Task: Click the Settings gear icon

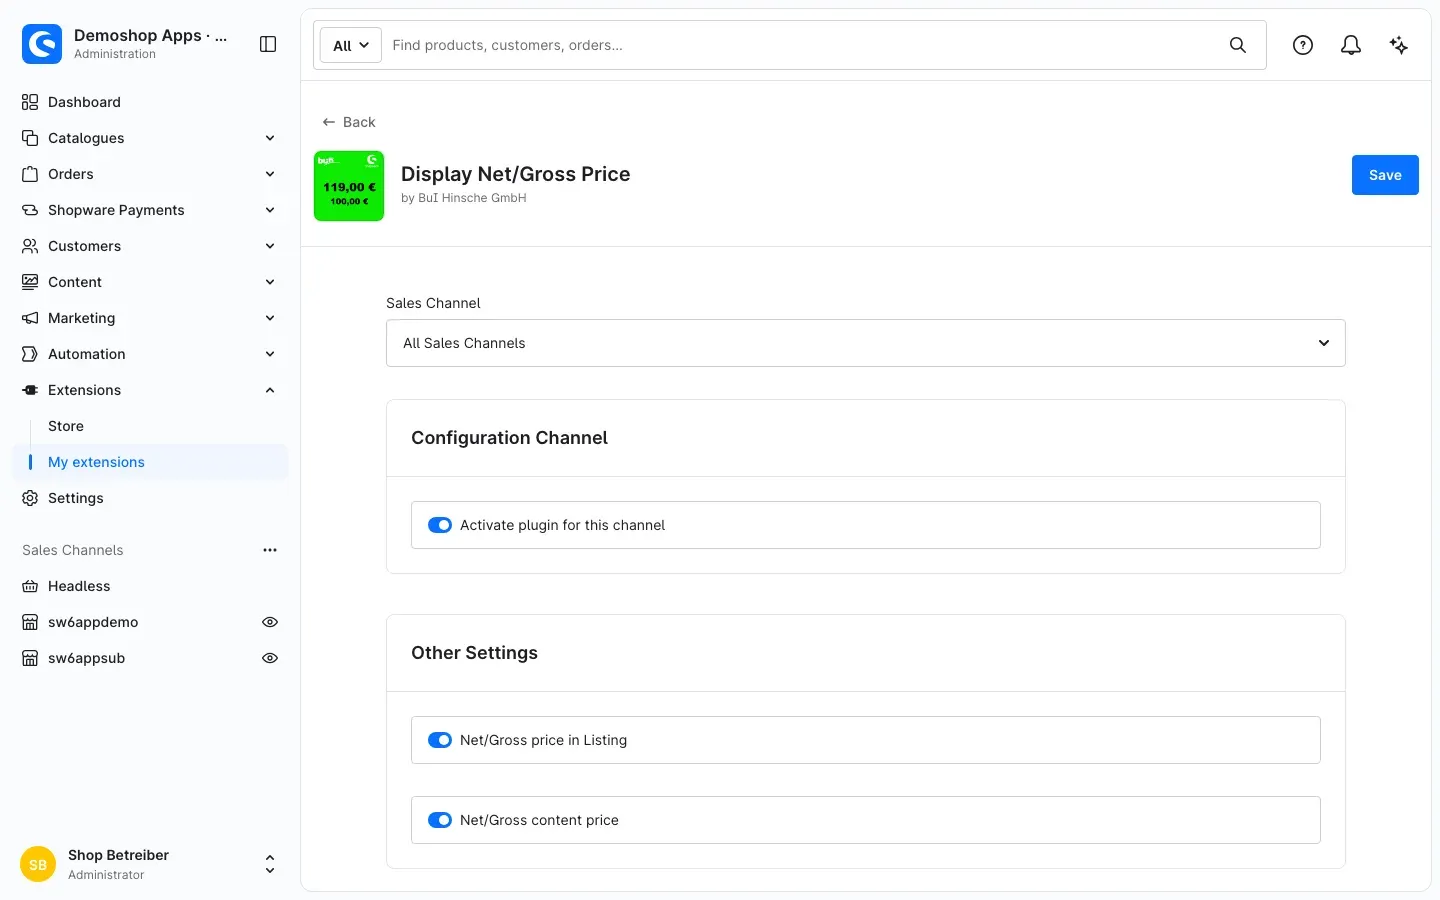Action: click(30, 498)
